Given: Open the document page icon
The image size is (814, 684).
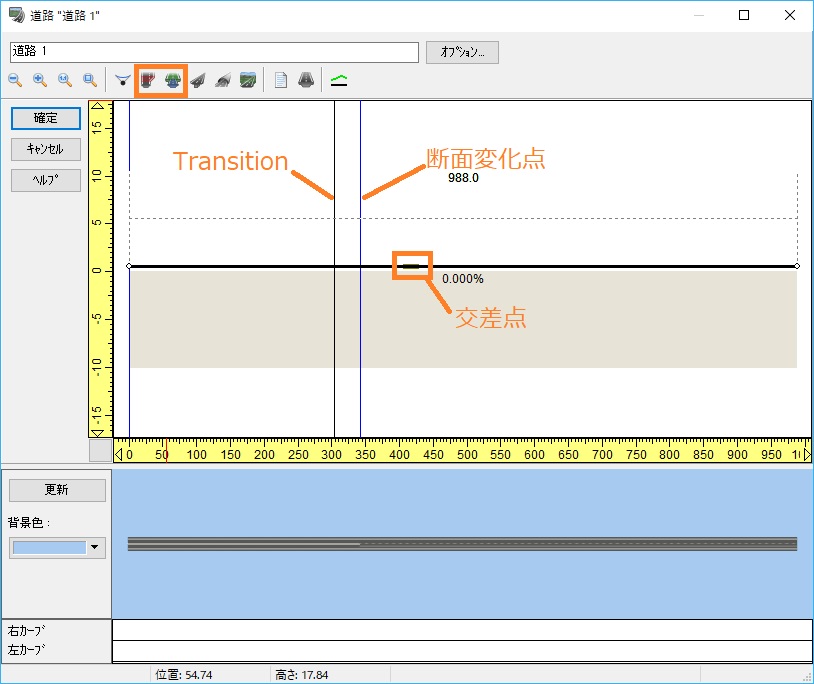Looking at the screenshot, I should [281, 80].
